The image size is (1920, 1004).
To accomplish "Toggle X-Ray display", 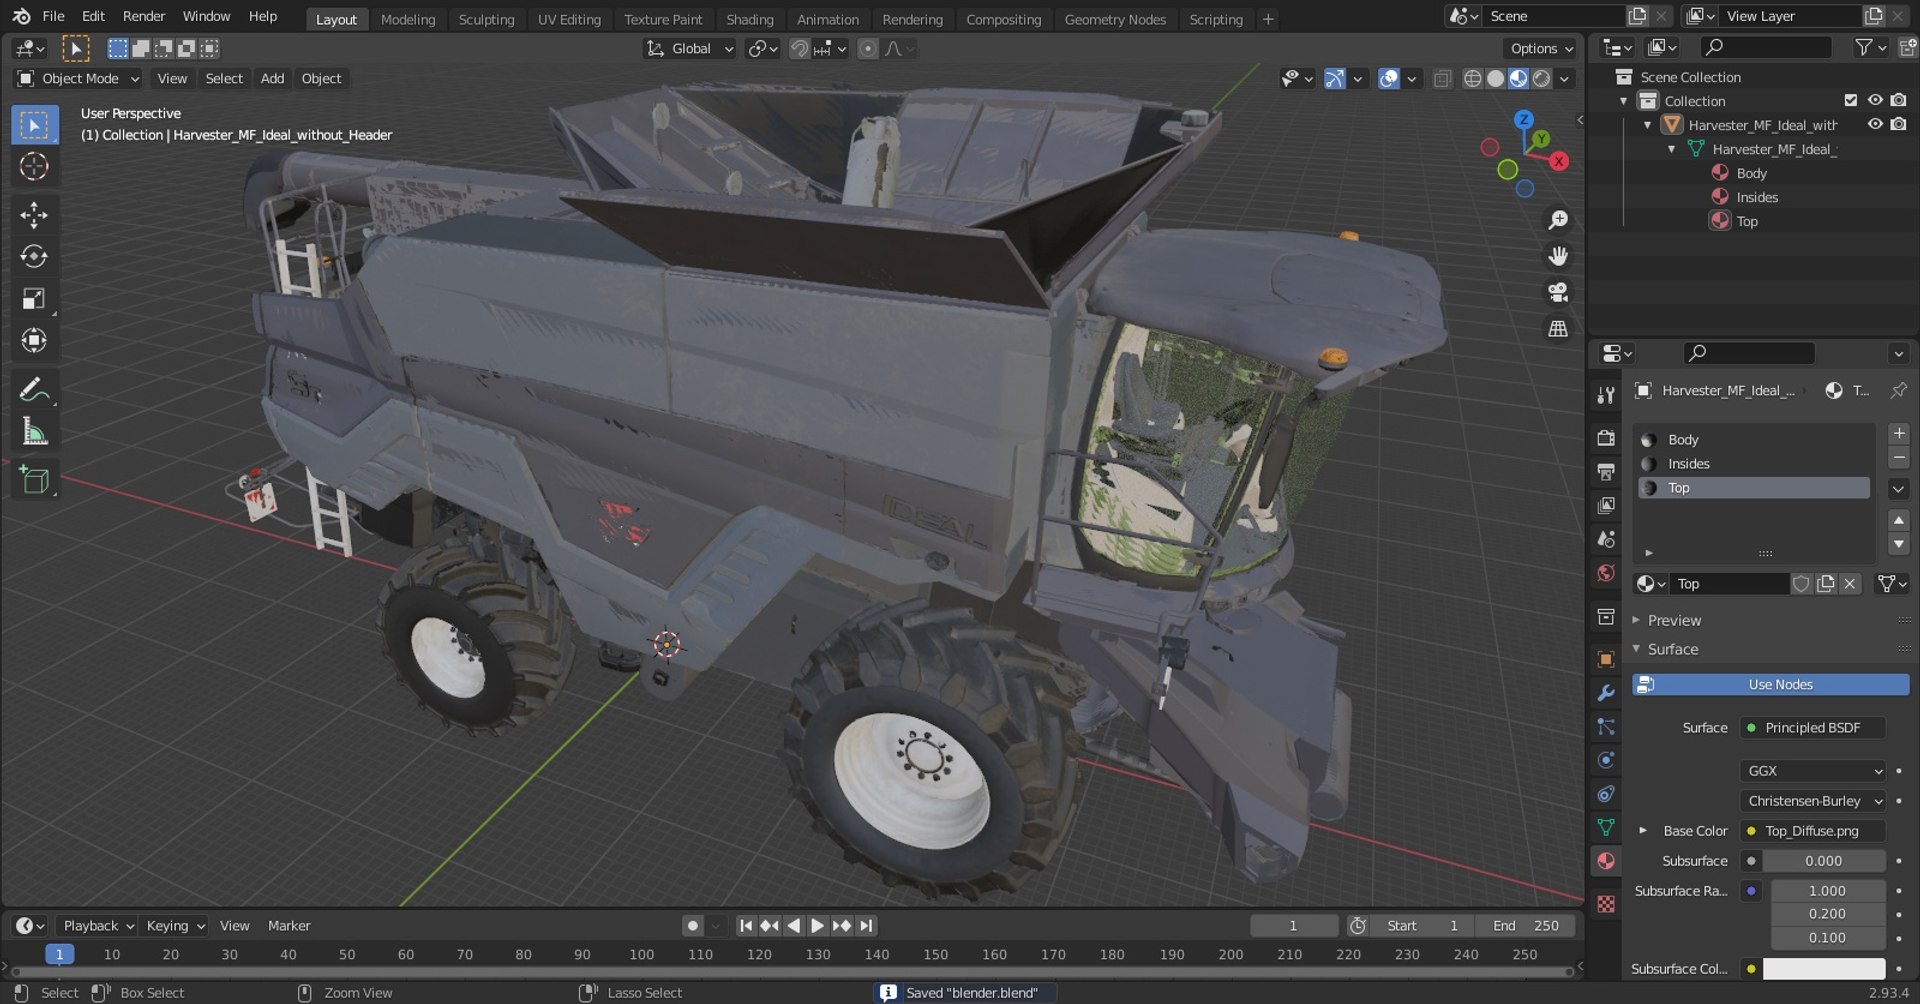I will 1442,78.
